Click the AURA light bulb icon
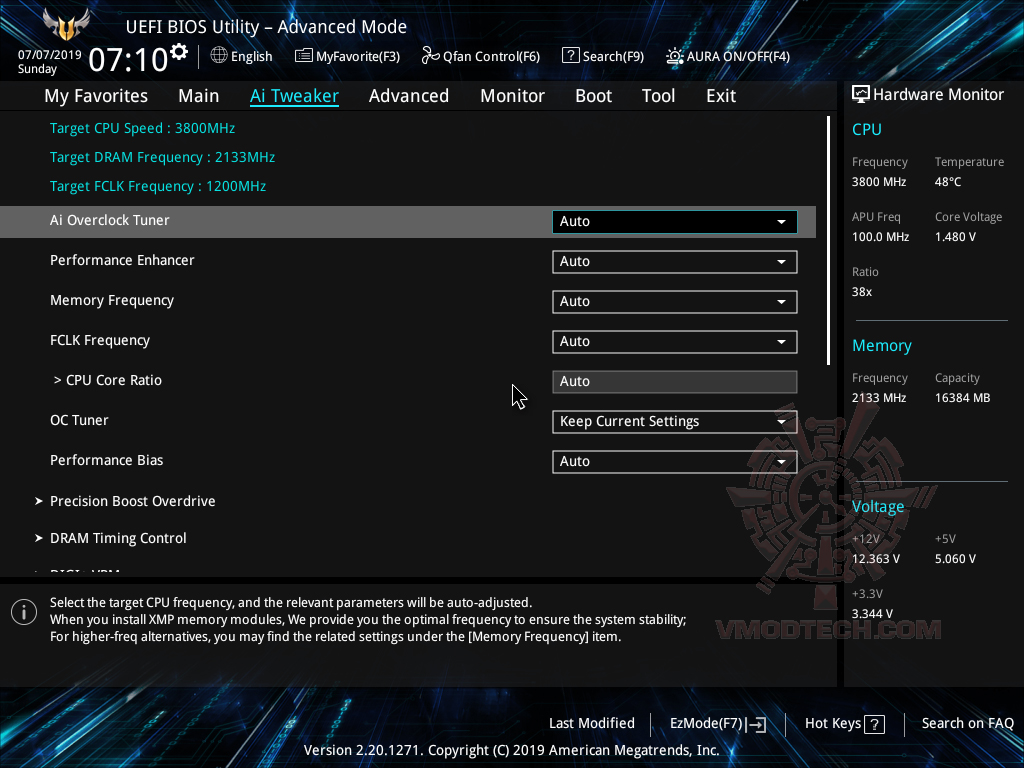 [675, 56]
